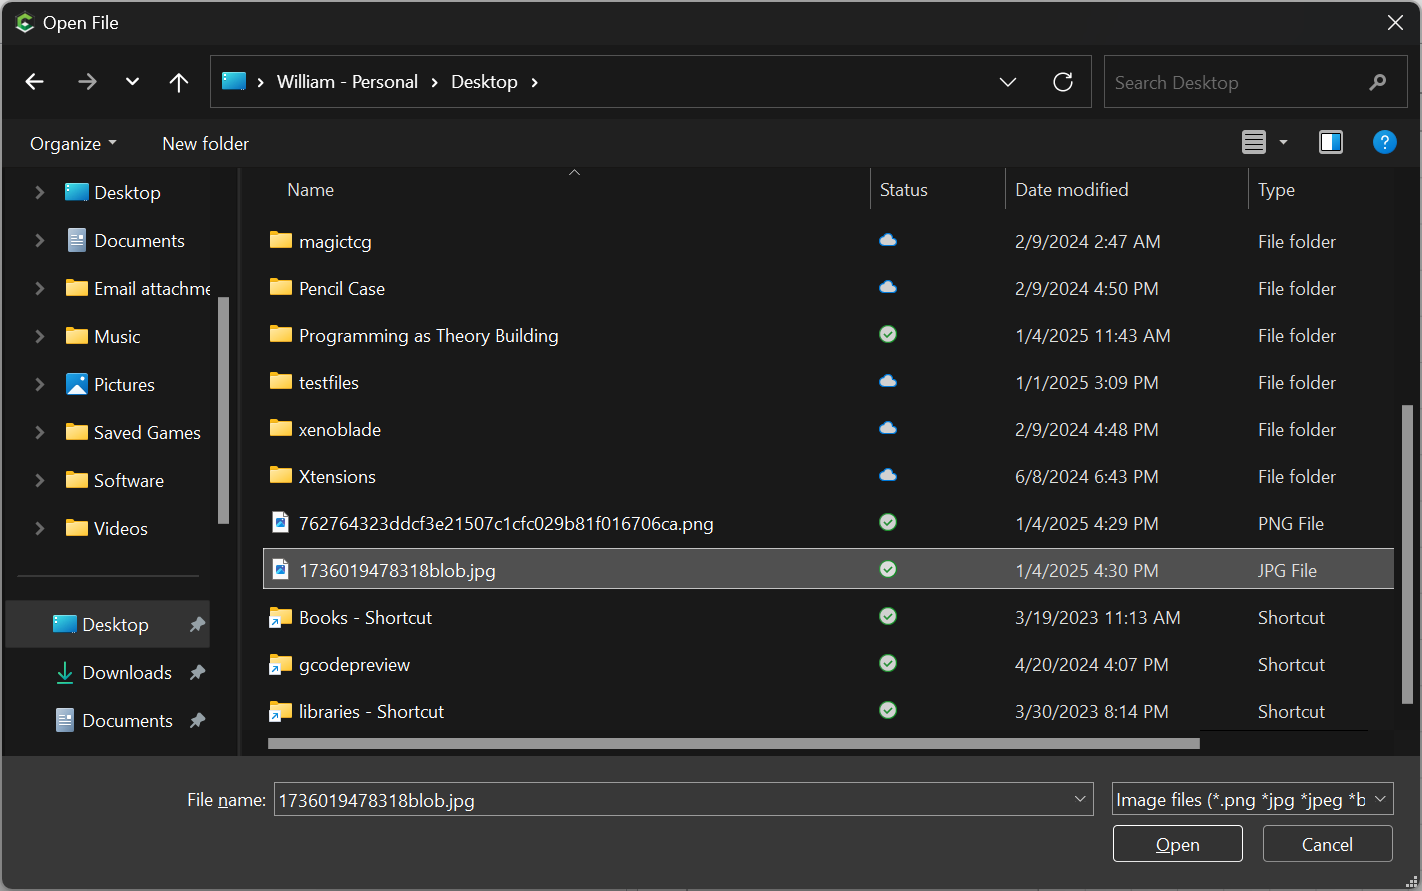This screenshot has height=891, width=1422.
Task: Click the Cancel button
Action: click(1327, 844)
